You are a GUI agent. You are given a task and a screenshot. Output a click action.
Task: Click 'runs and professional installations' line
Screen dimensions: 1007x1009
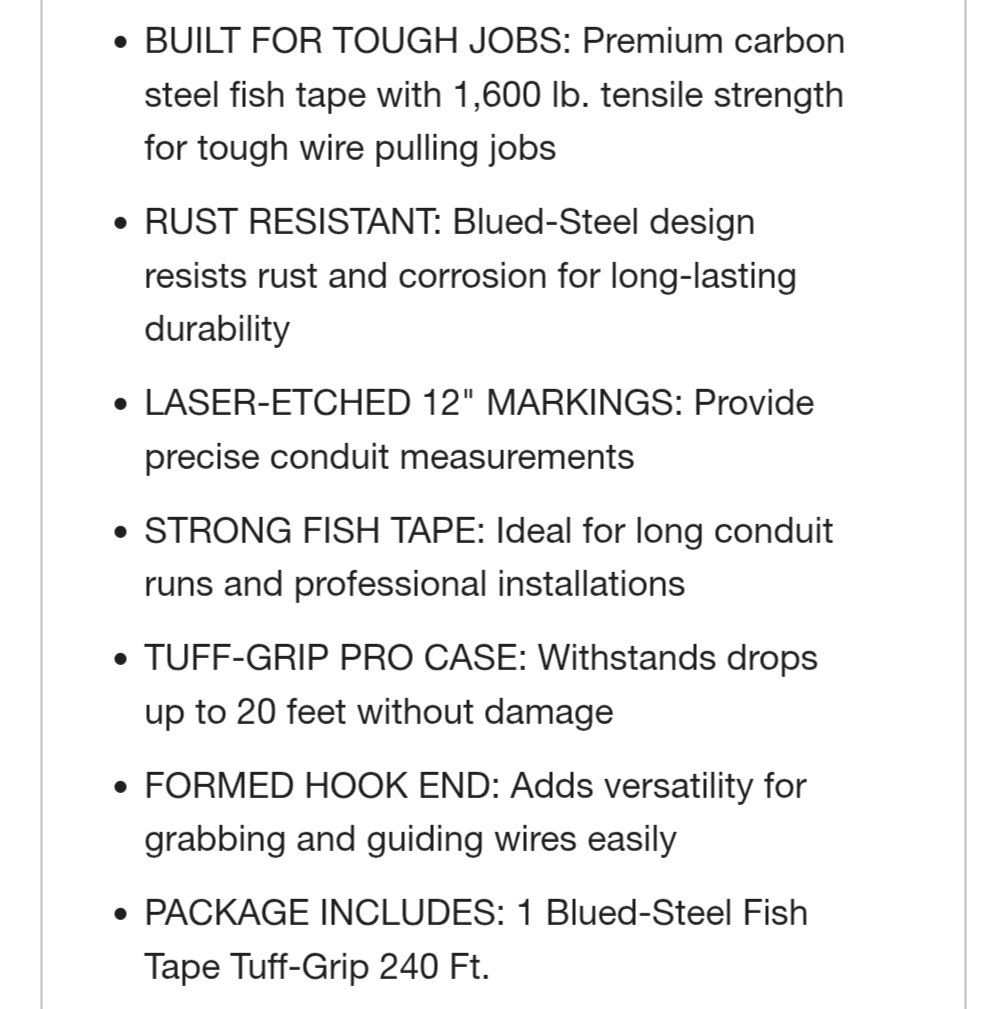tap(415, 584)
